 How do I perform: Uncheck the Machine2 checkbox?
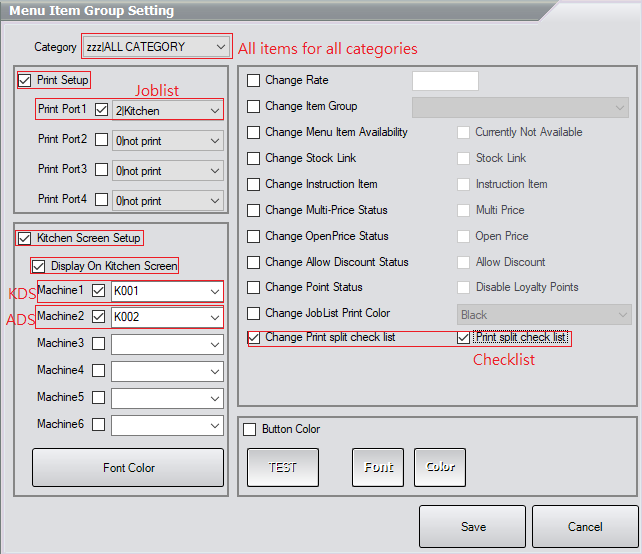99,317
